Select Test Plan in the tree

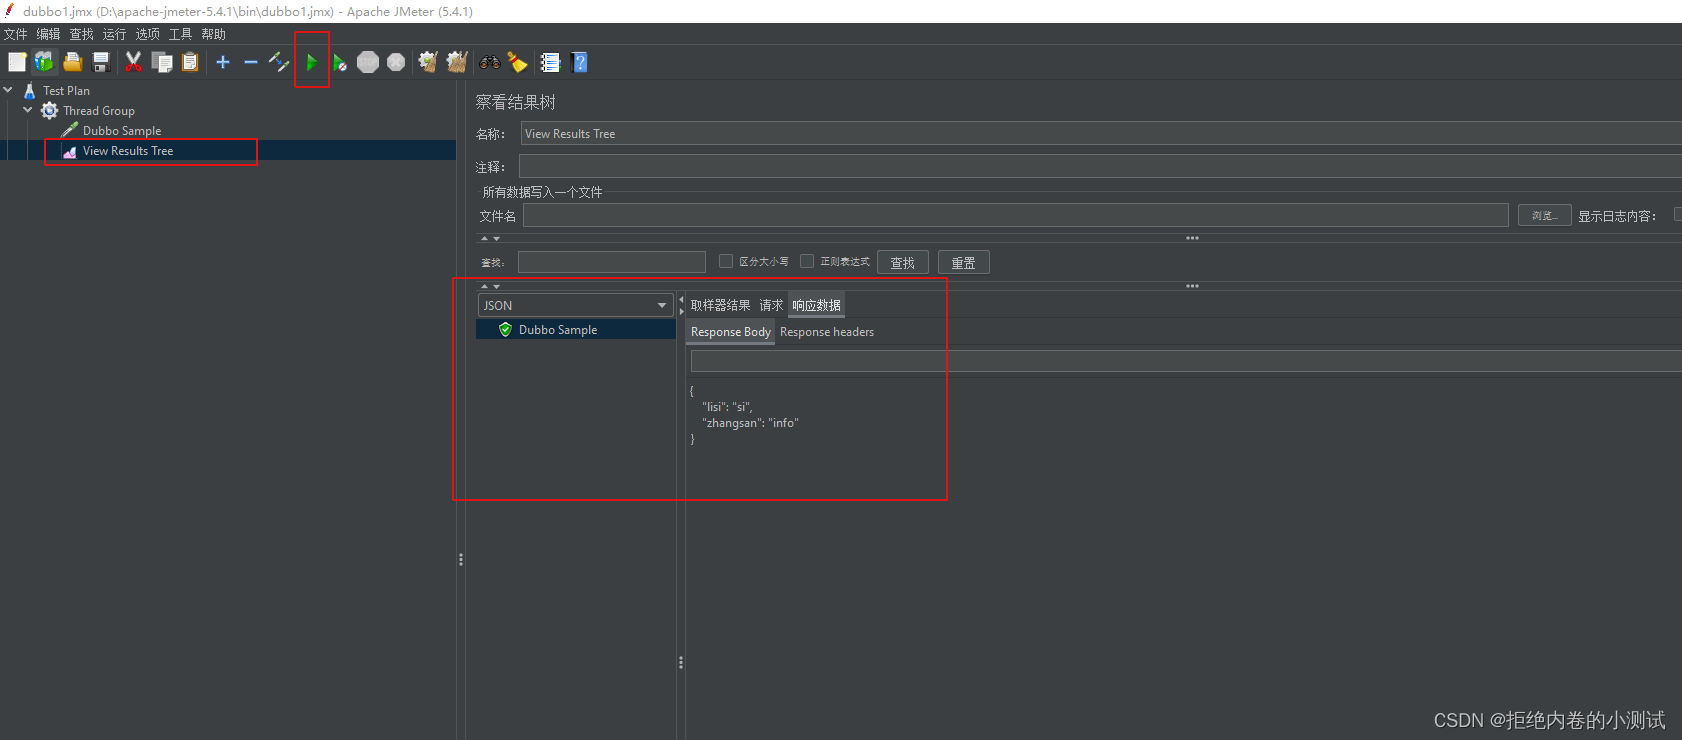tap(66, 90)
